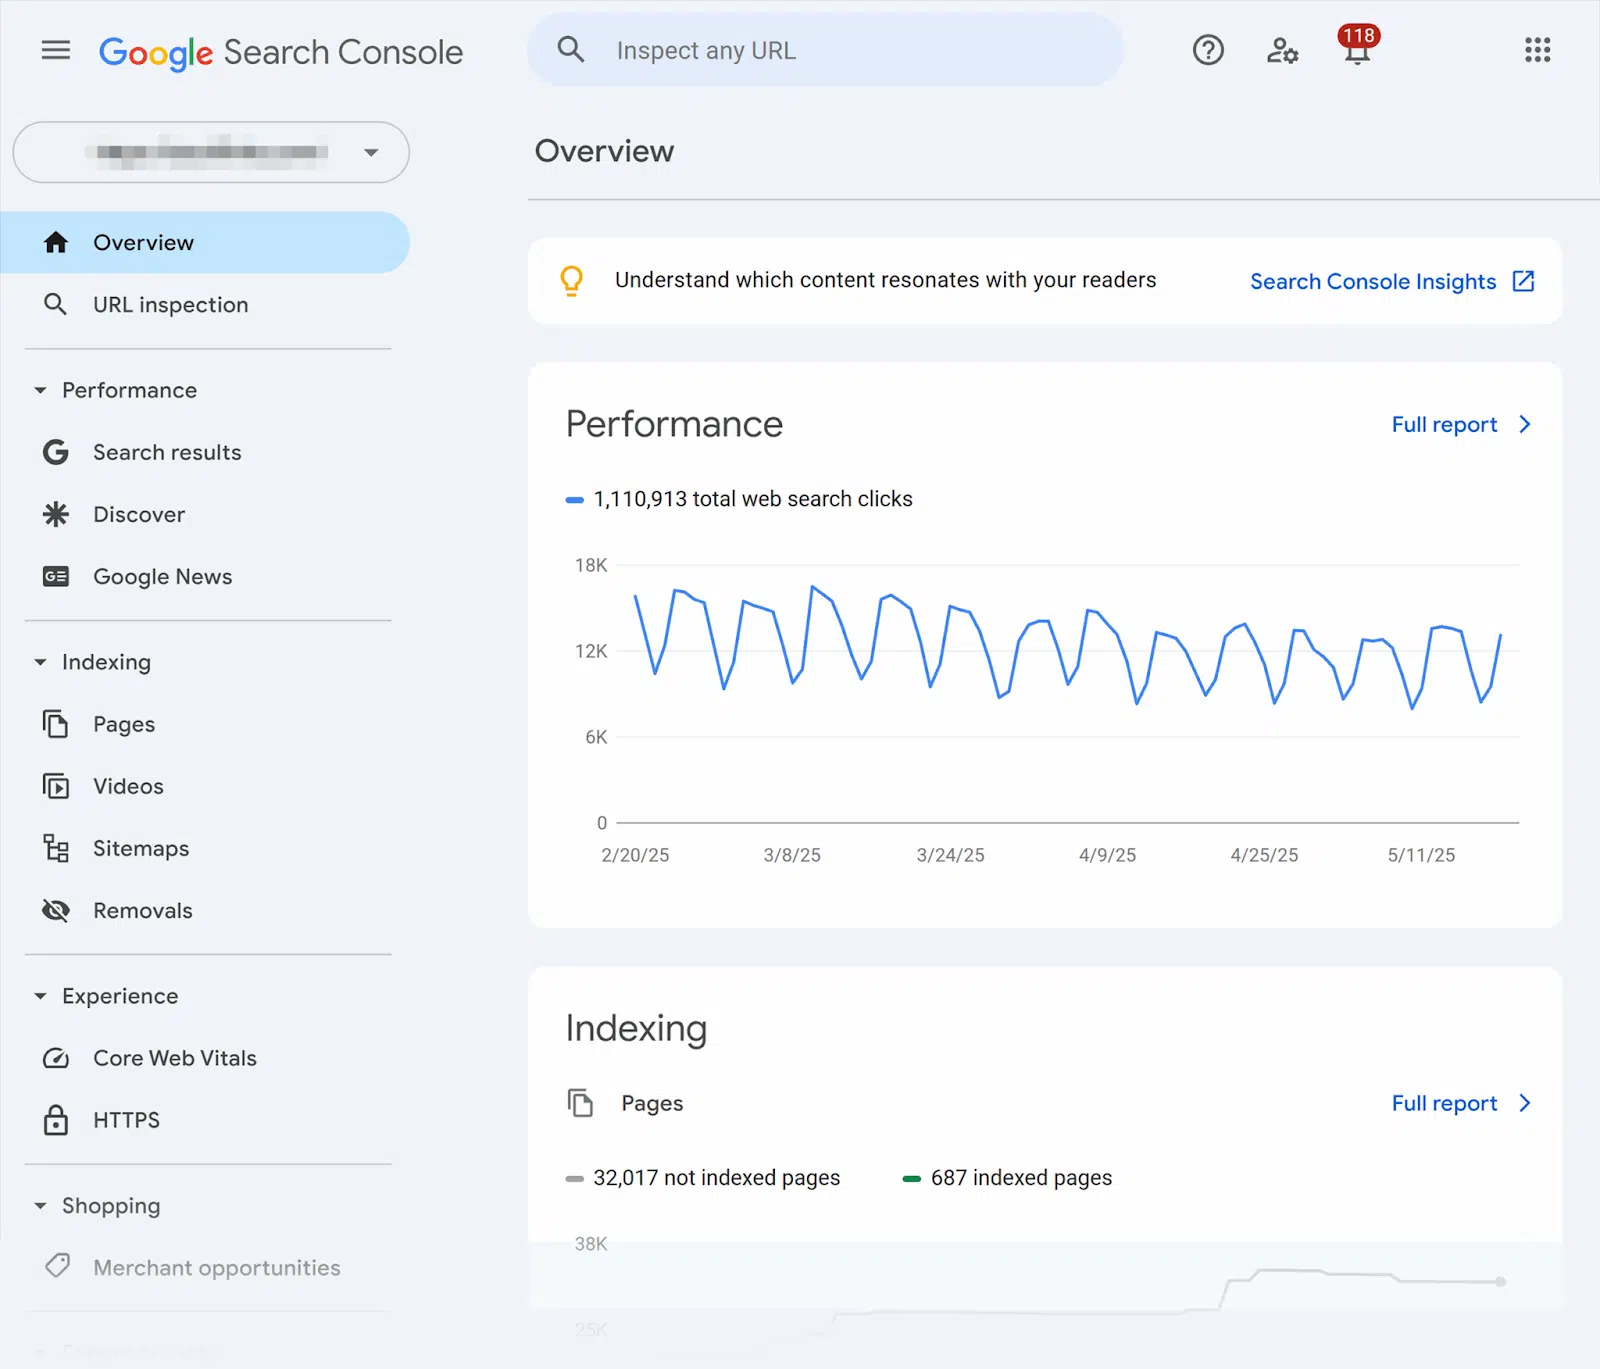
Task: Open the hamburger navigation menu
Action: point(56,50)
